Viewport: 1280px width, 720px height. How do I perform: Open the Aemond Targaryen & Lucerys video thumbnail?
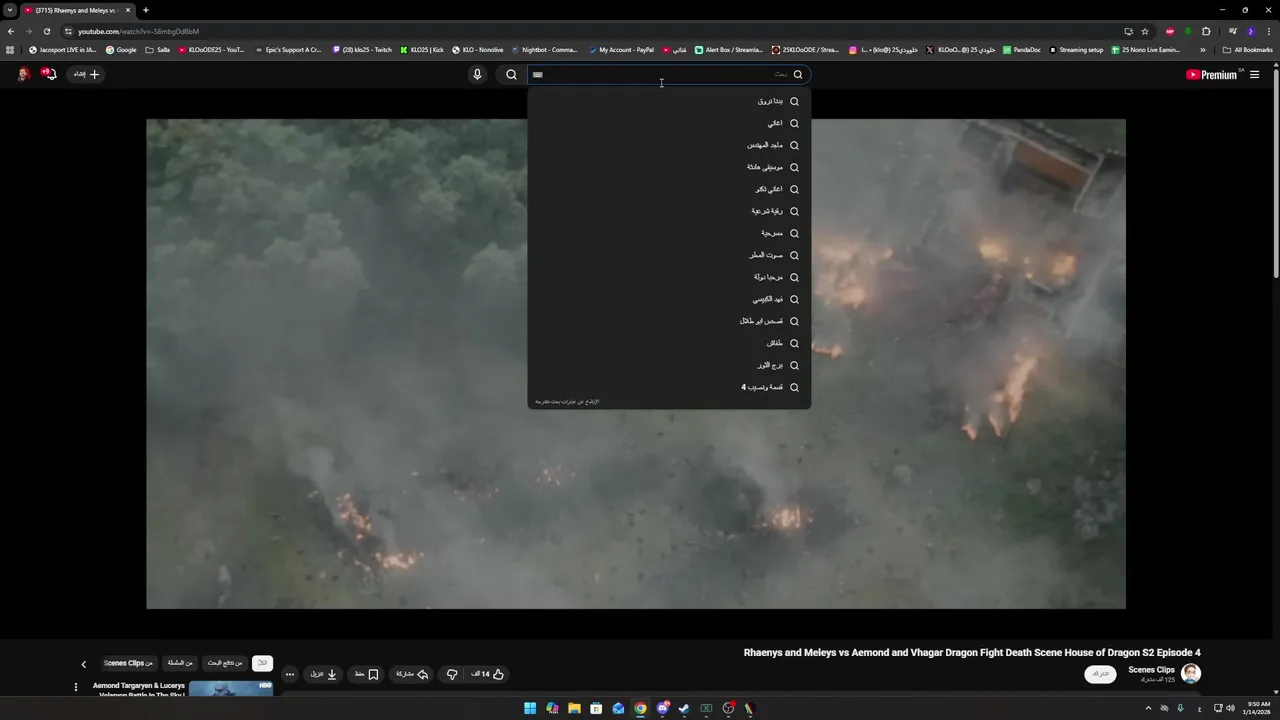click(x=231, y=689)
